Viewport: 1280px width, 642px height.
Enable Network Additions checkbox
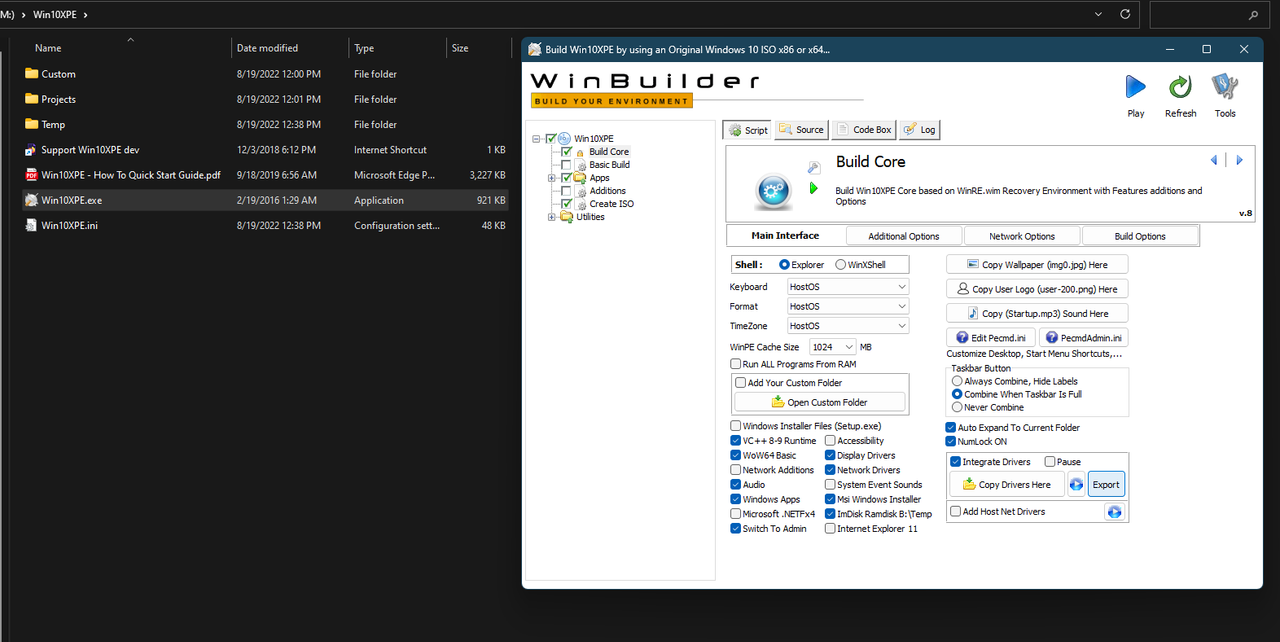[x=736, y=470]
